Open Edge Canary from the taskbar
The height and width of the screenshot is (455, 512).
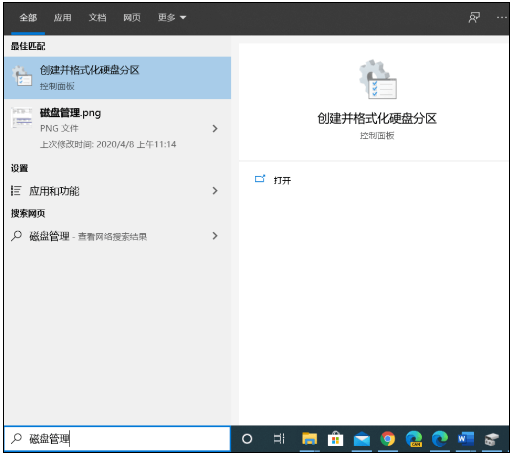(x=414, y=439)
